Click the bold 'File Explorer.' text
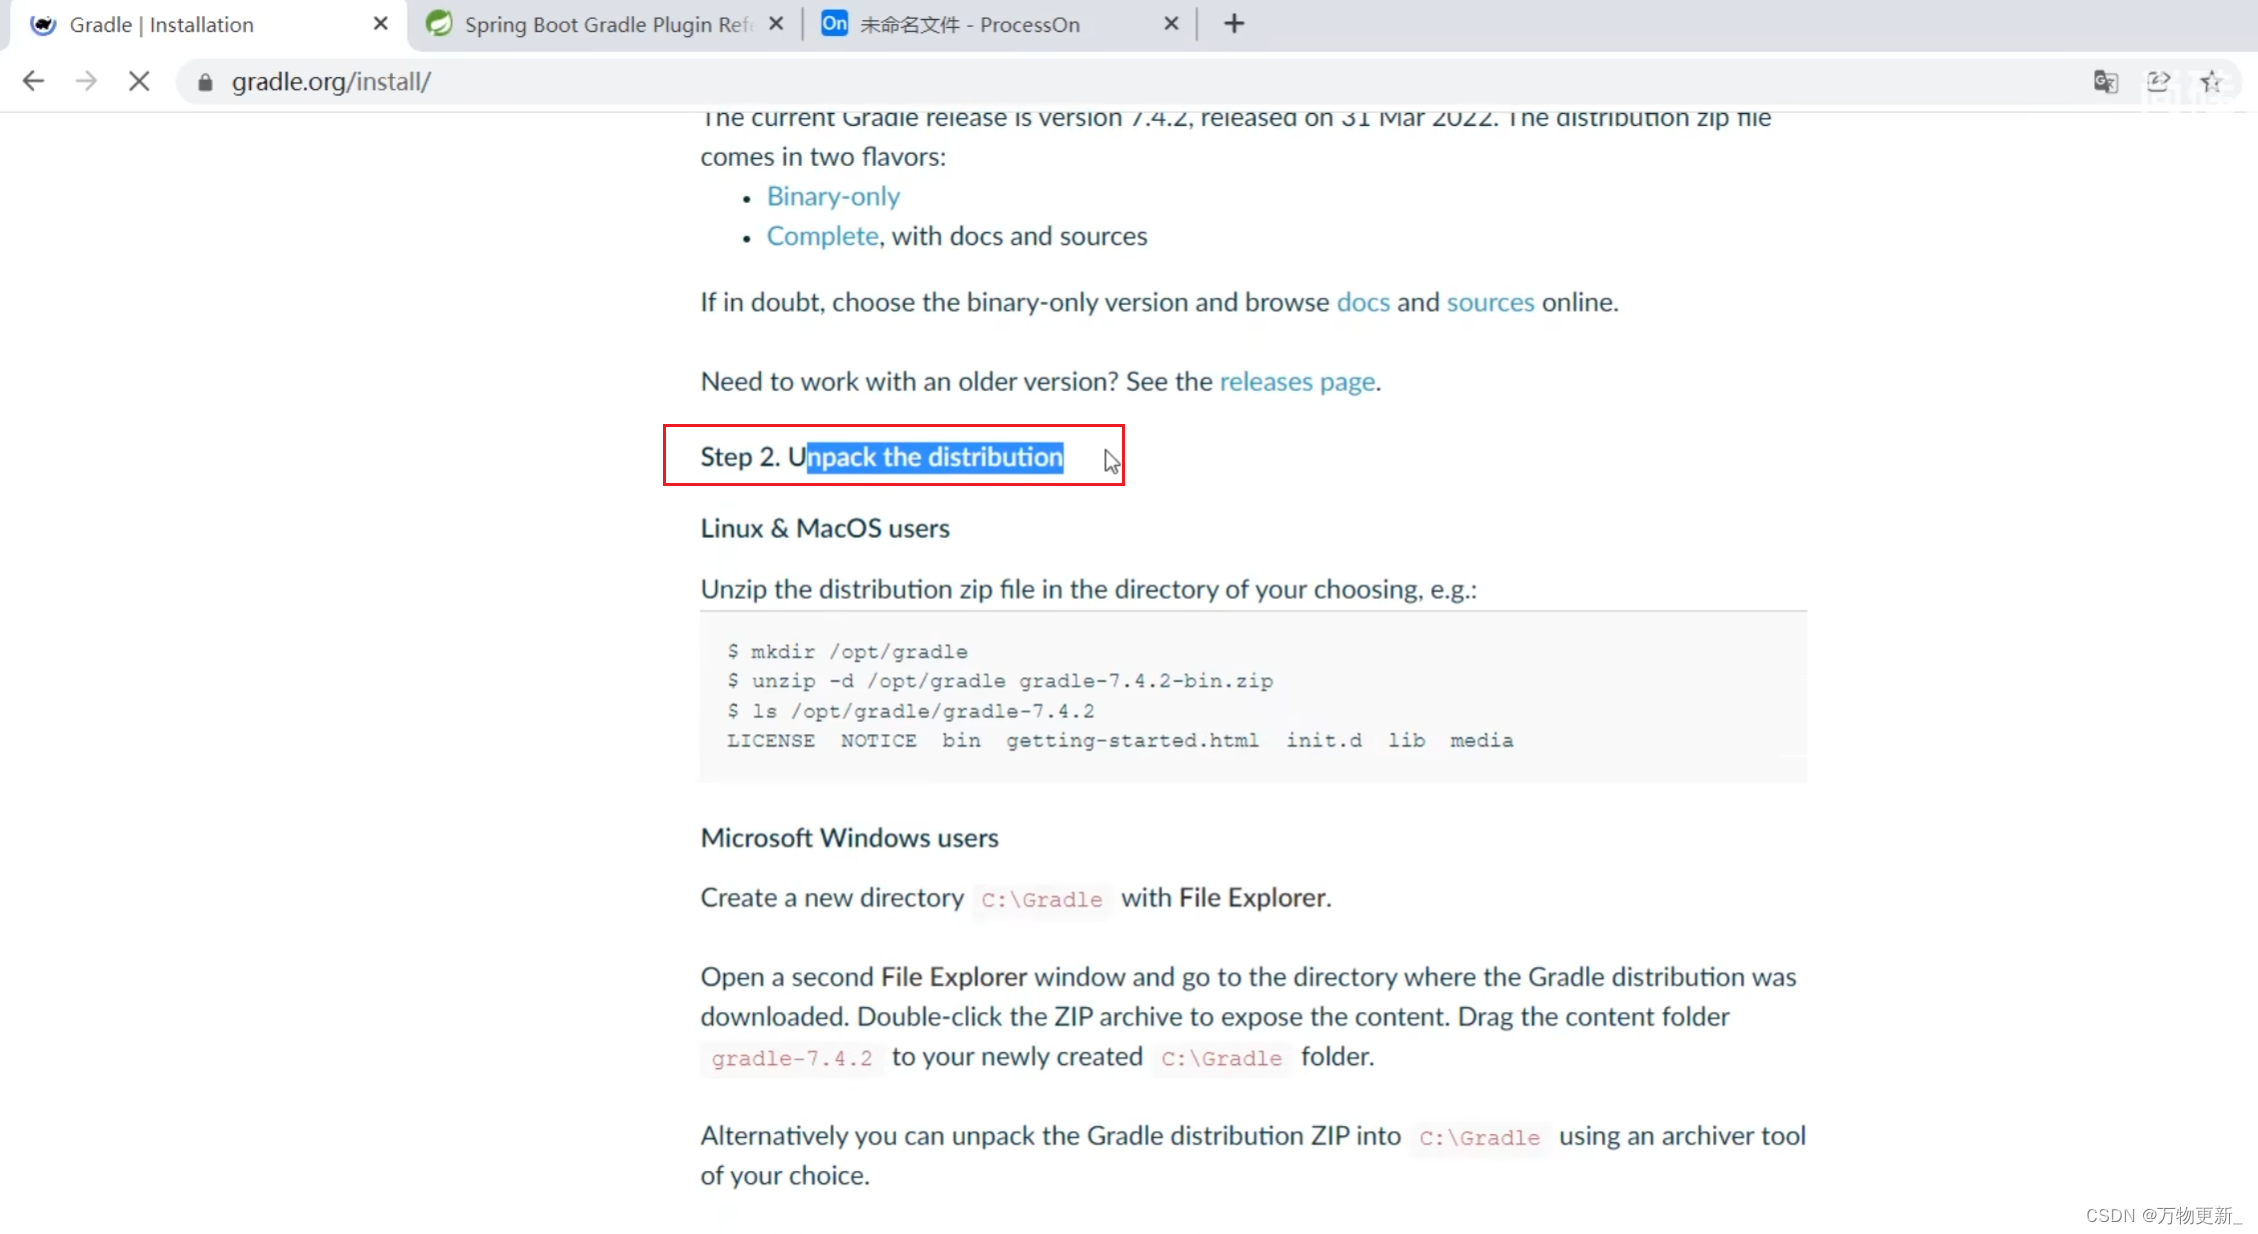Screen dimensions: 2258x1234 point(1255,898)
